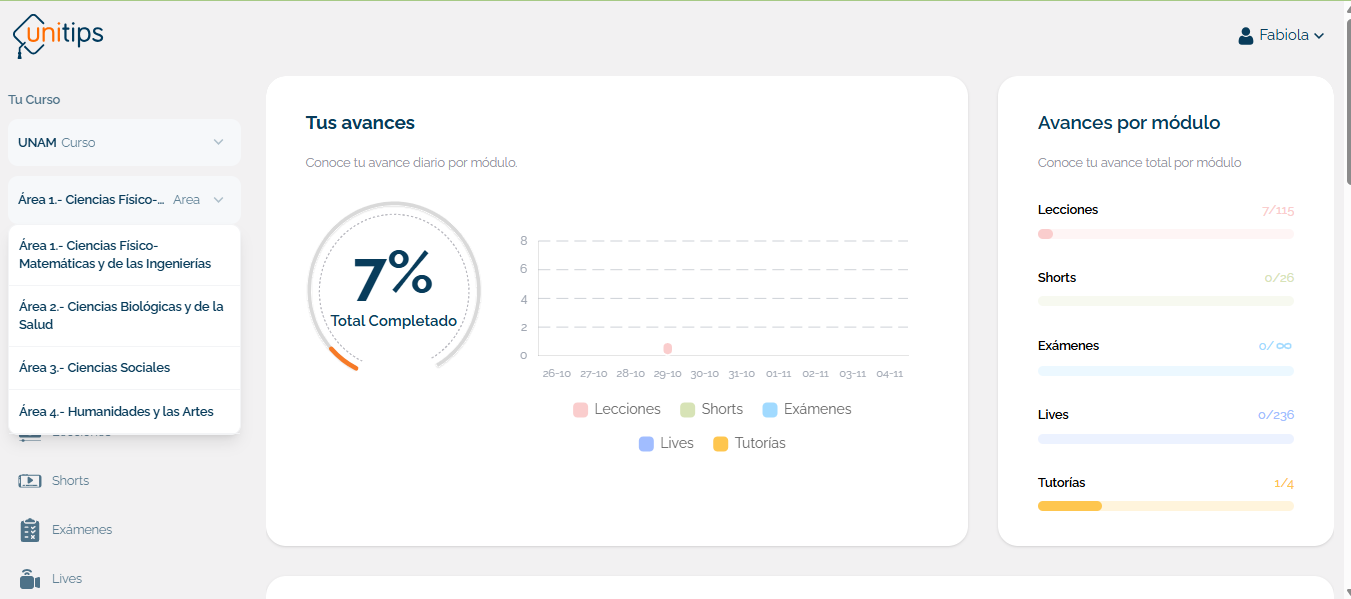Open the Shorts video icon
The image size is (1351, 599).
point(30,481)
